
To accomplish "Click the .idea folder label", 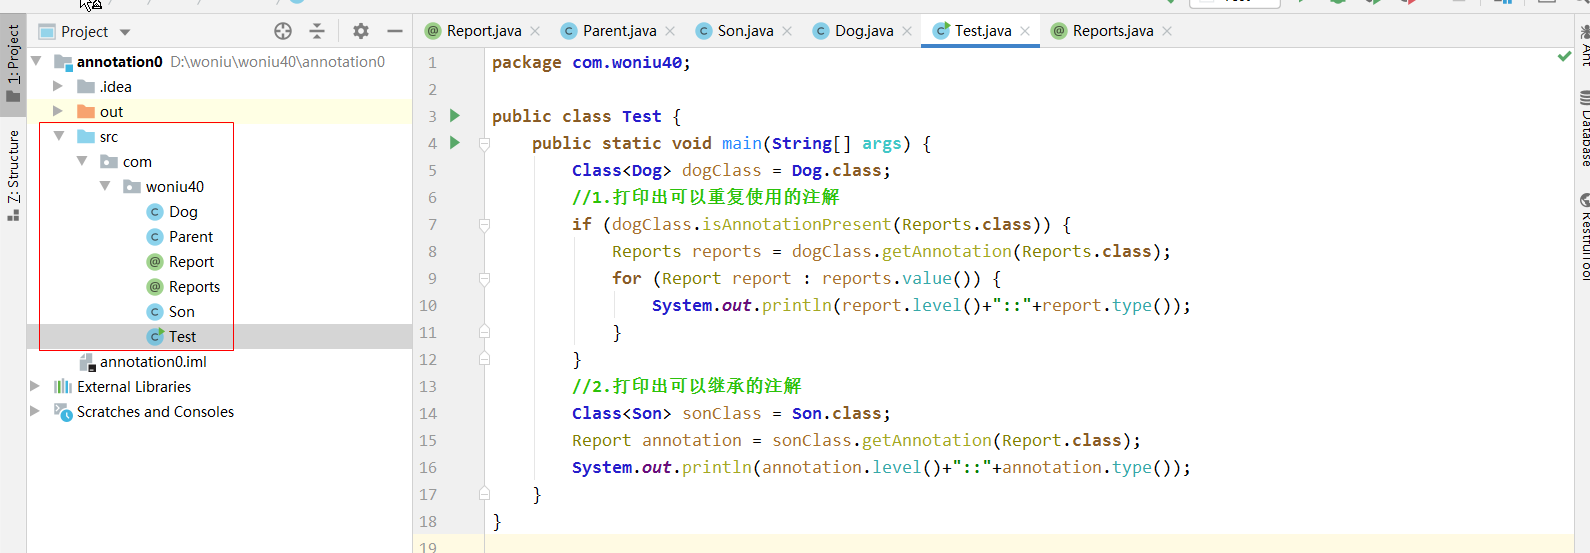I will click(115, 86).
